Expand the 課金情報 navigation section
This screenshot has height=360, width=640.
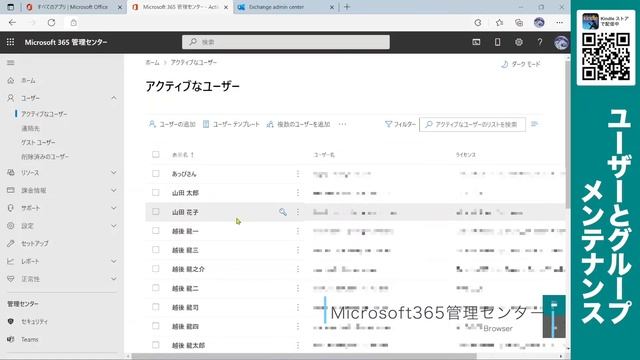(114, 190)
